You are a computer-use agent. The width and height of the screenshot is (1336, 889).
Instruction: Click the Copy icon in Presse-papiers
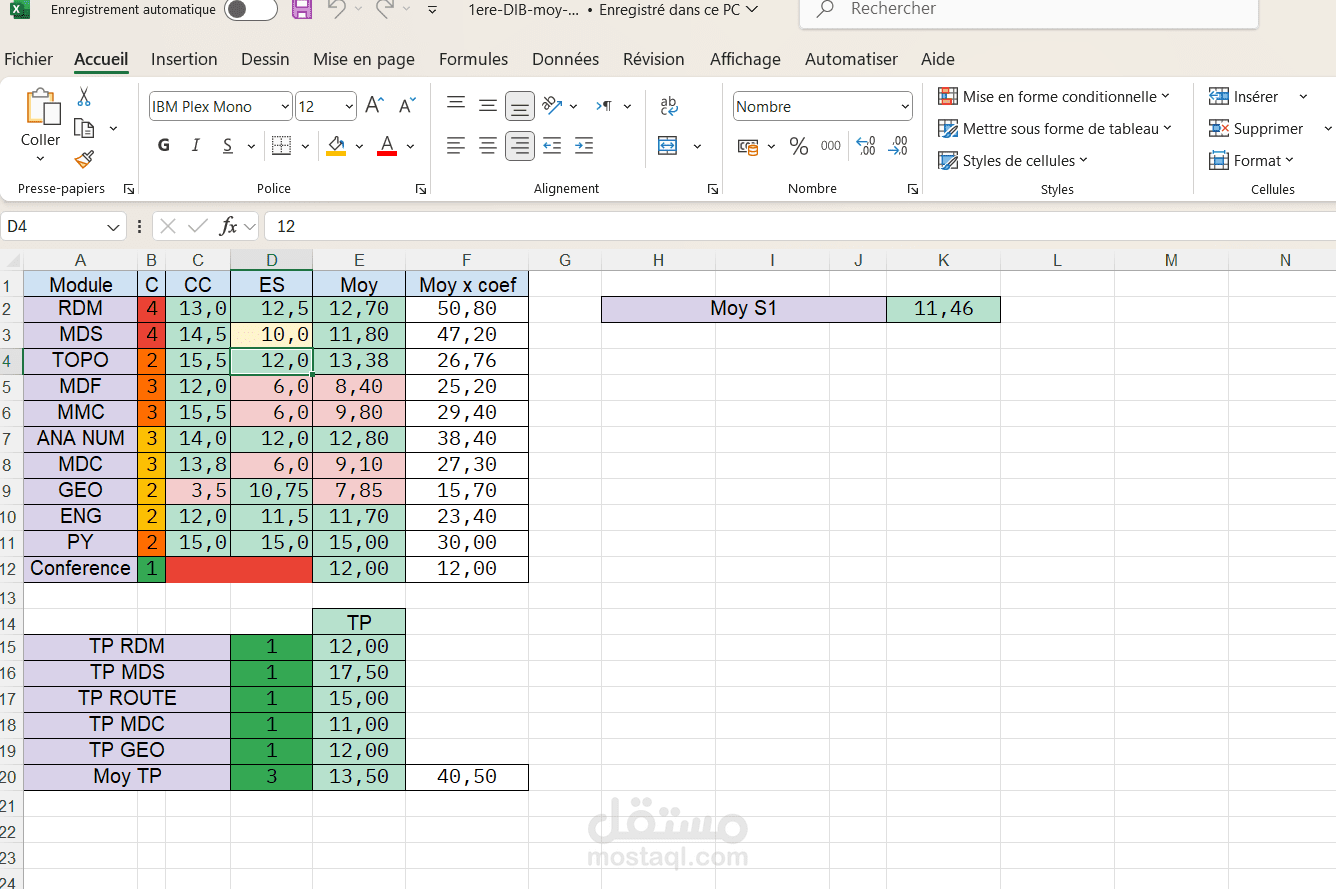[x=85, y=128]
